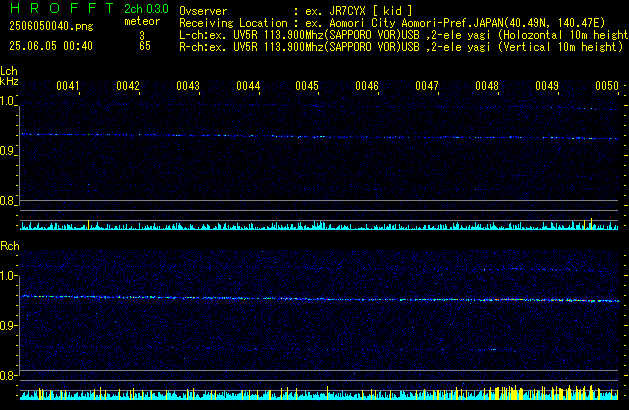Click time marker 0050
Image resolution: width=629 pixels, height=410 pixels.
[x=607, y=86]
